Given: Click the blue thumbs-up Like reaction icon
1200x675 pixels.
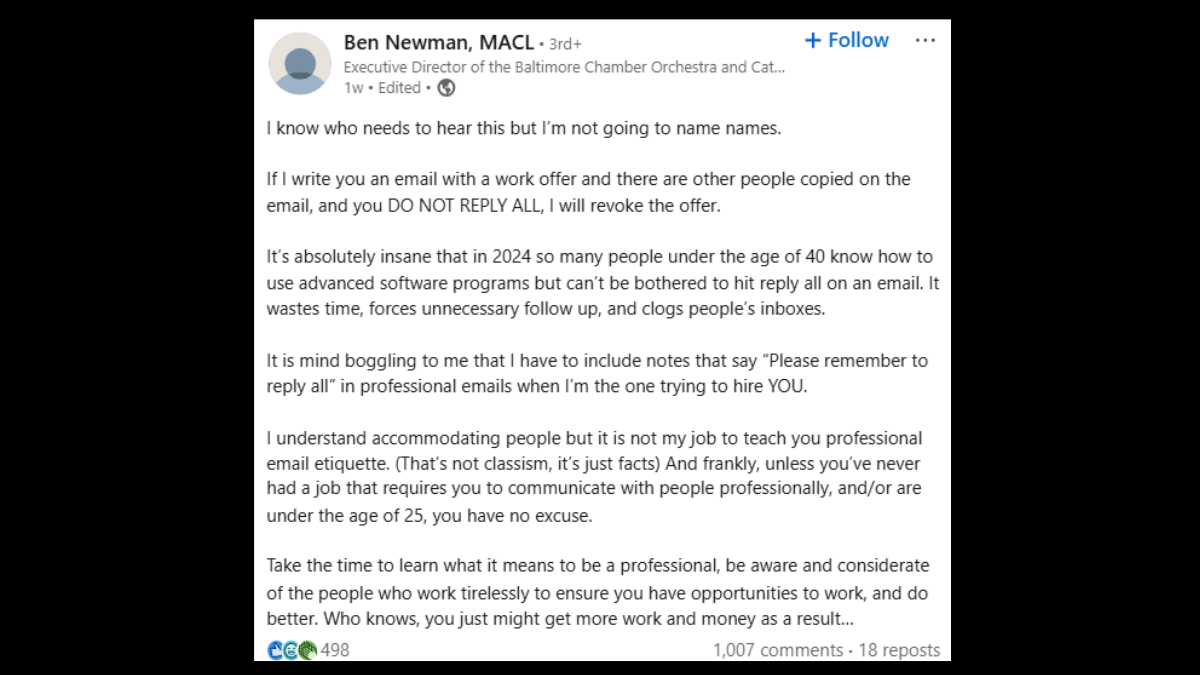Looking at the screenshot, I should (276, 650).
